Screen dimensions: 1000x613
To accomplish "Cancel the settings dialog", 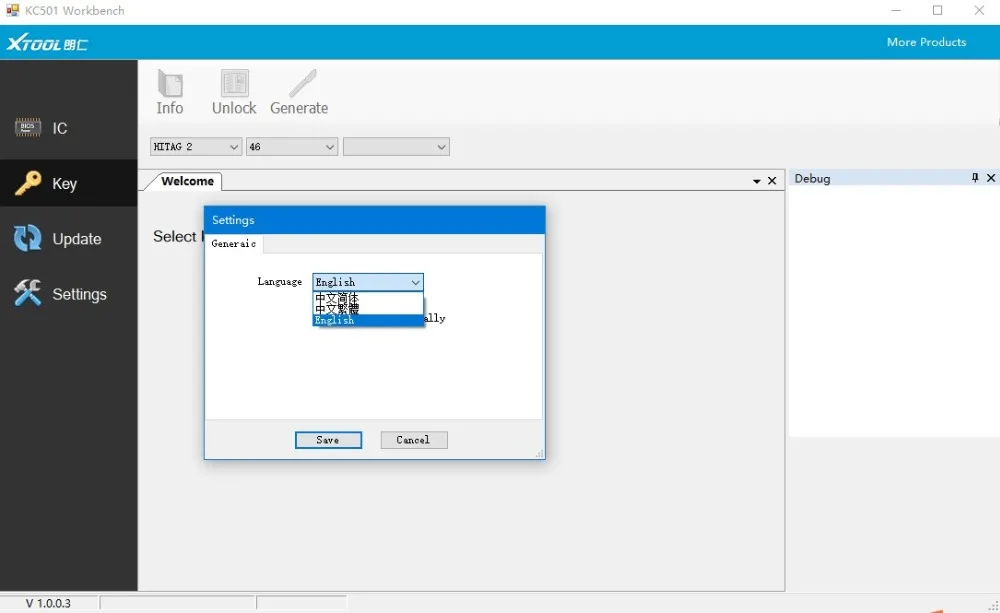I will click(x=414, y=440).
